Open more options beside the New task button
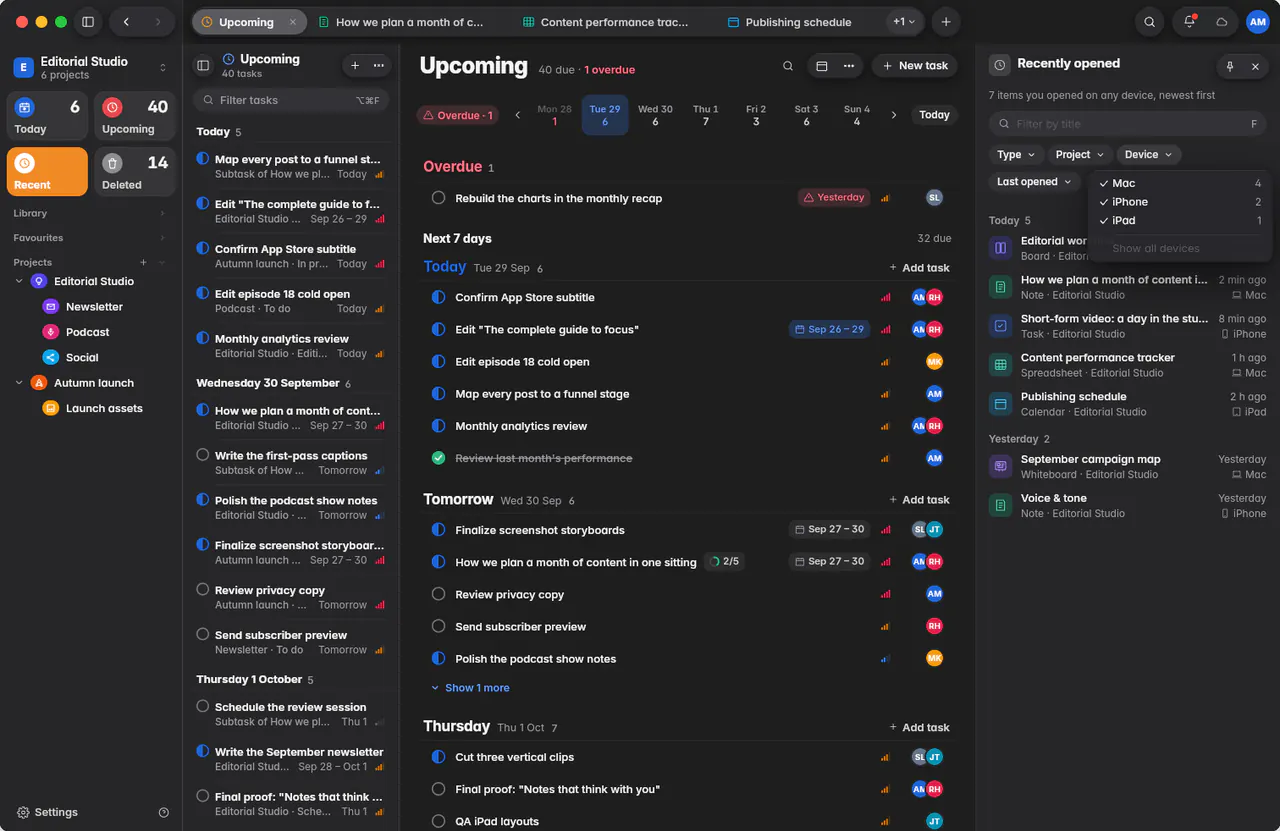The width and height of the screenshot is (1280, 831). [x=848, y=66]
